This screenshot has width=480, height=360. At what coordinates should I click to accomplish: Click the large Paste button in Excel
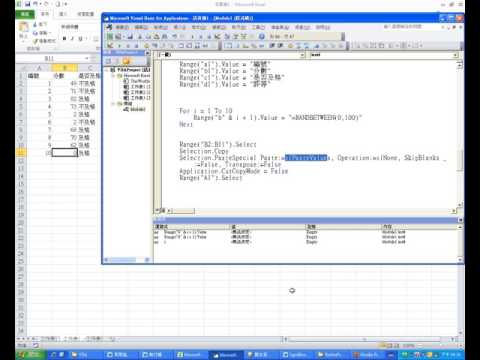pyautogui.click(x=23, y=26)
